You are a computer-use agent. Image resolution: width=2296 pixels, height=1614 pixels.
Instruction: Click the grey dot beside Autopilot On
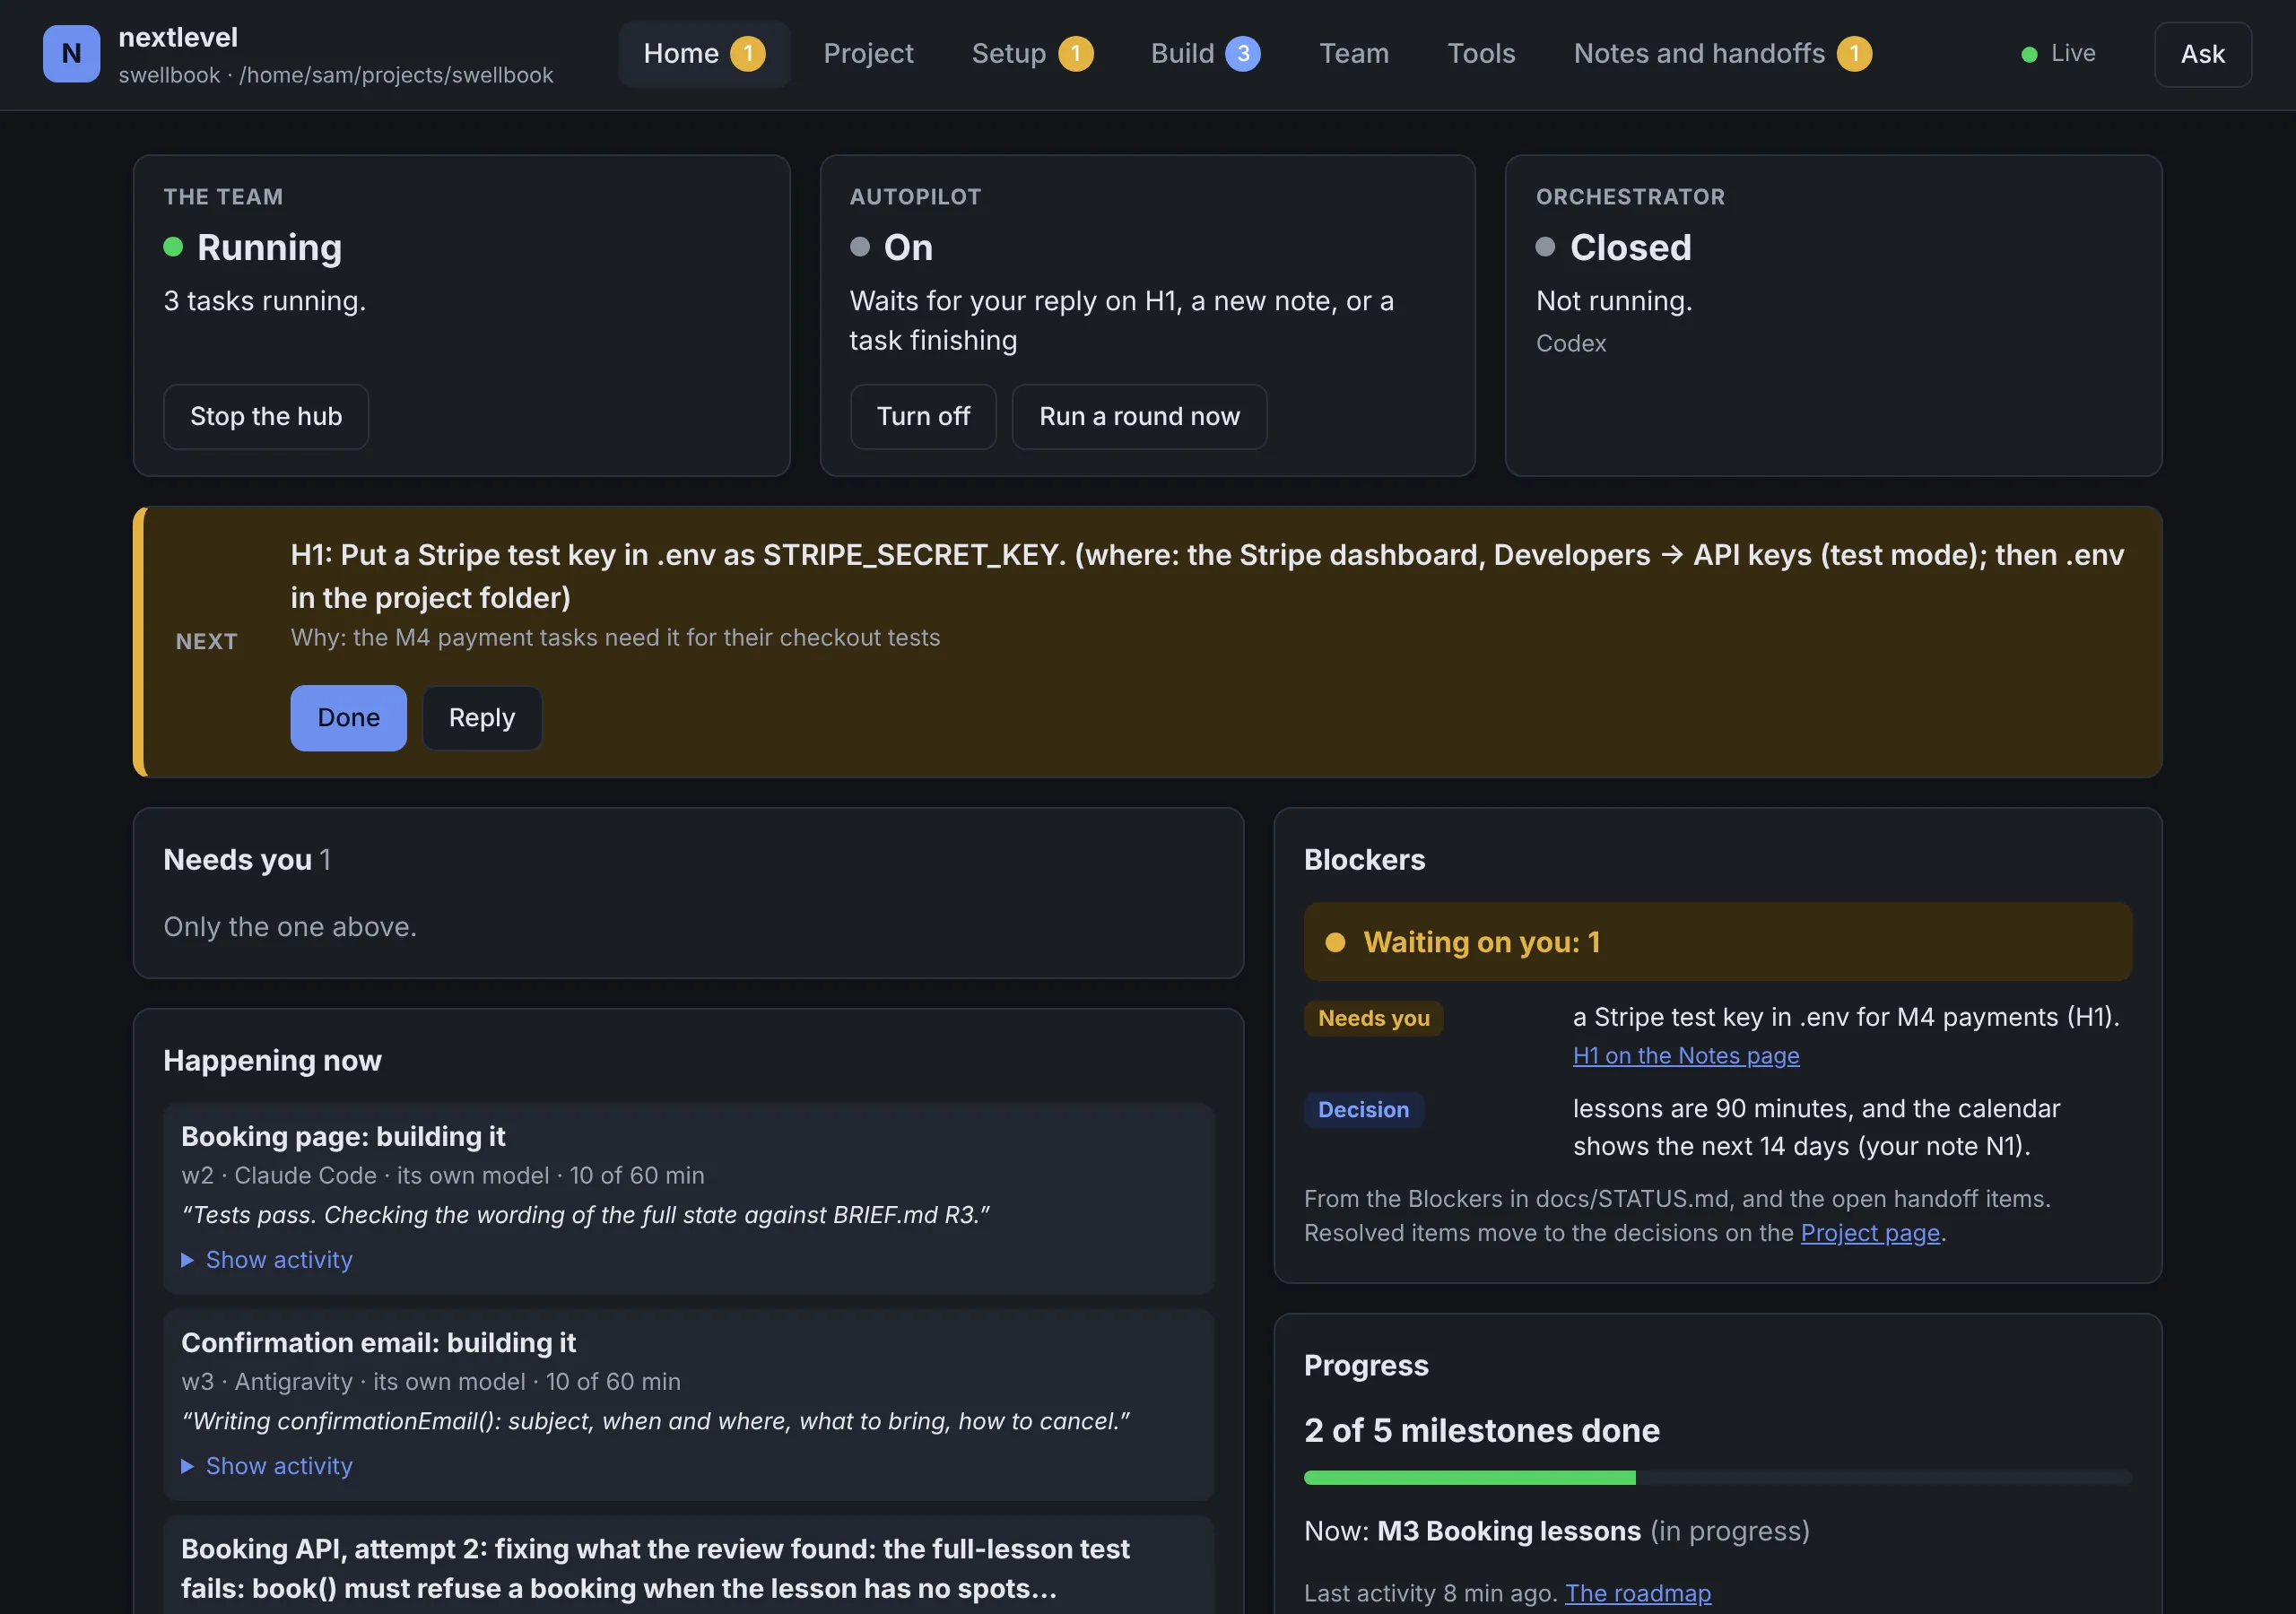pyautogui.click(x=860, y=247)
